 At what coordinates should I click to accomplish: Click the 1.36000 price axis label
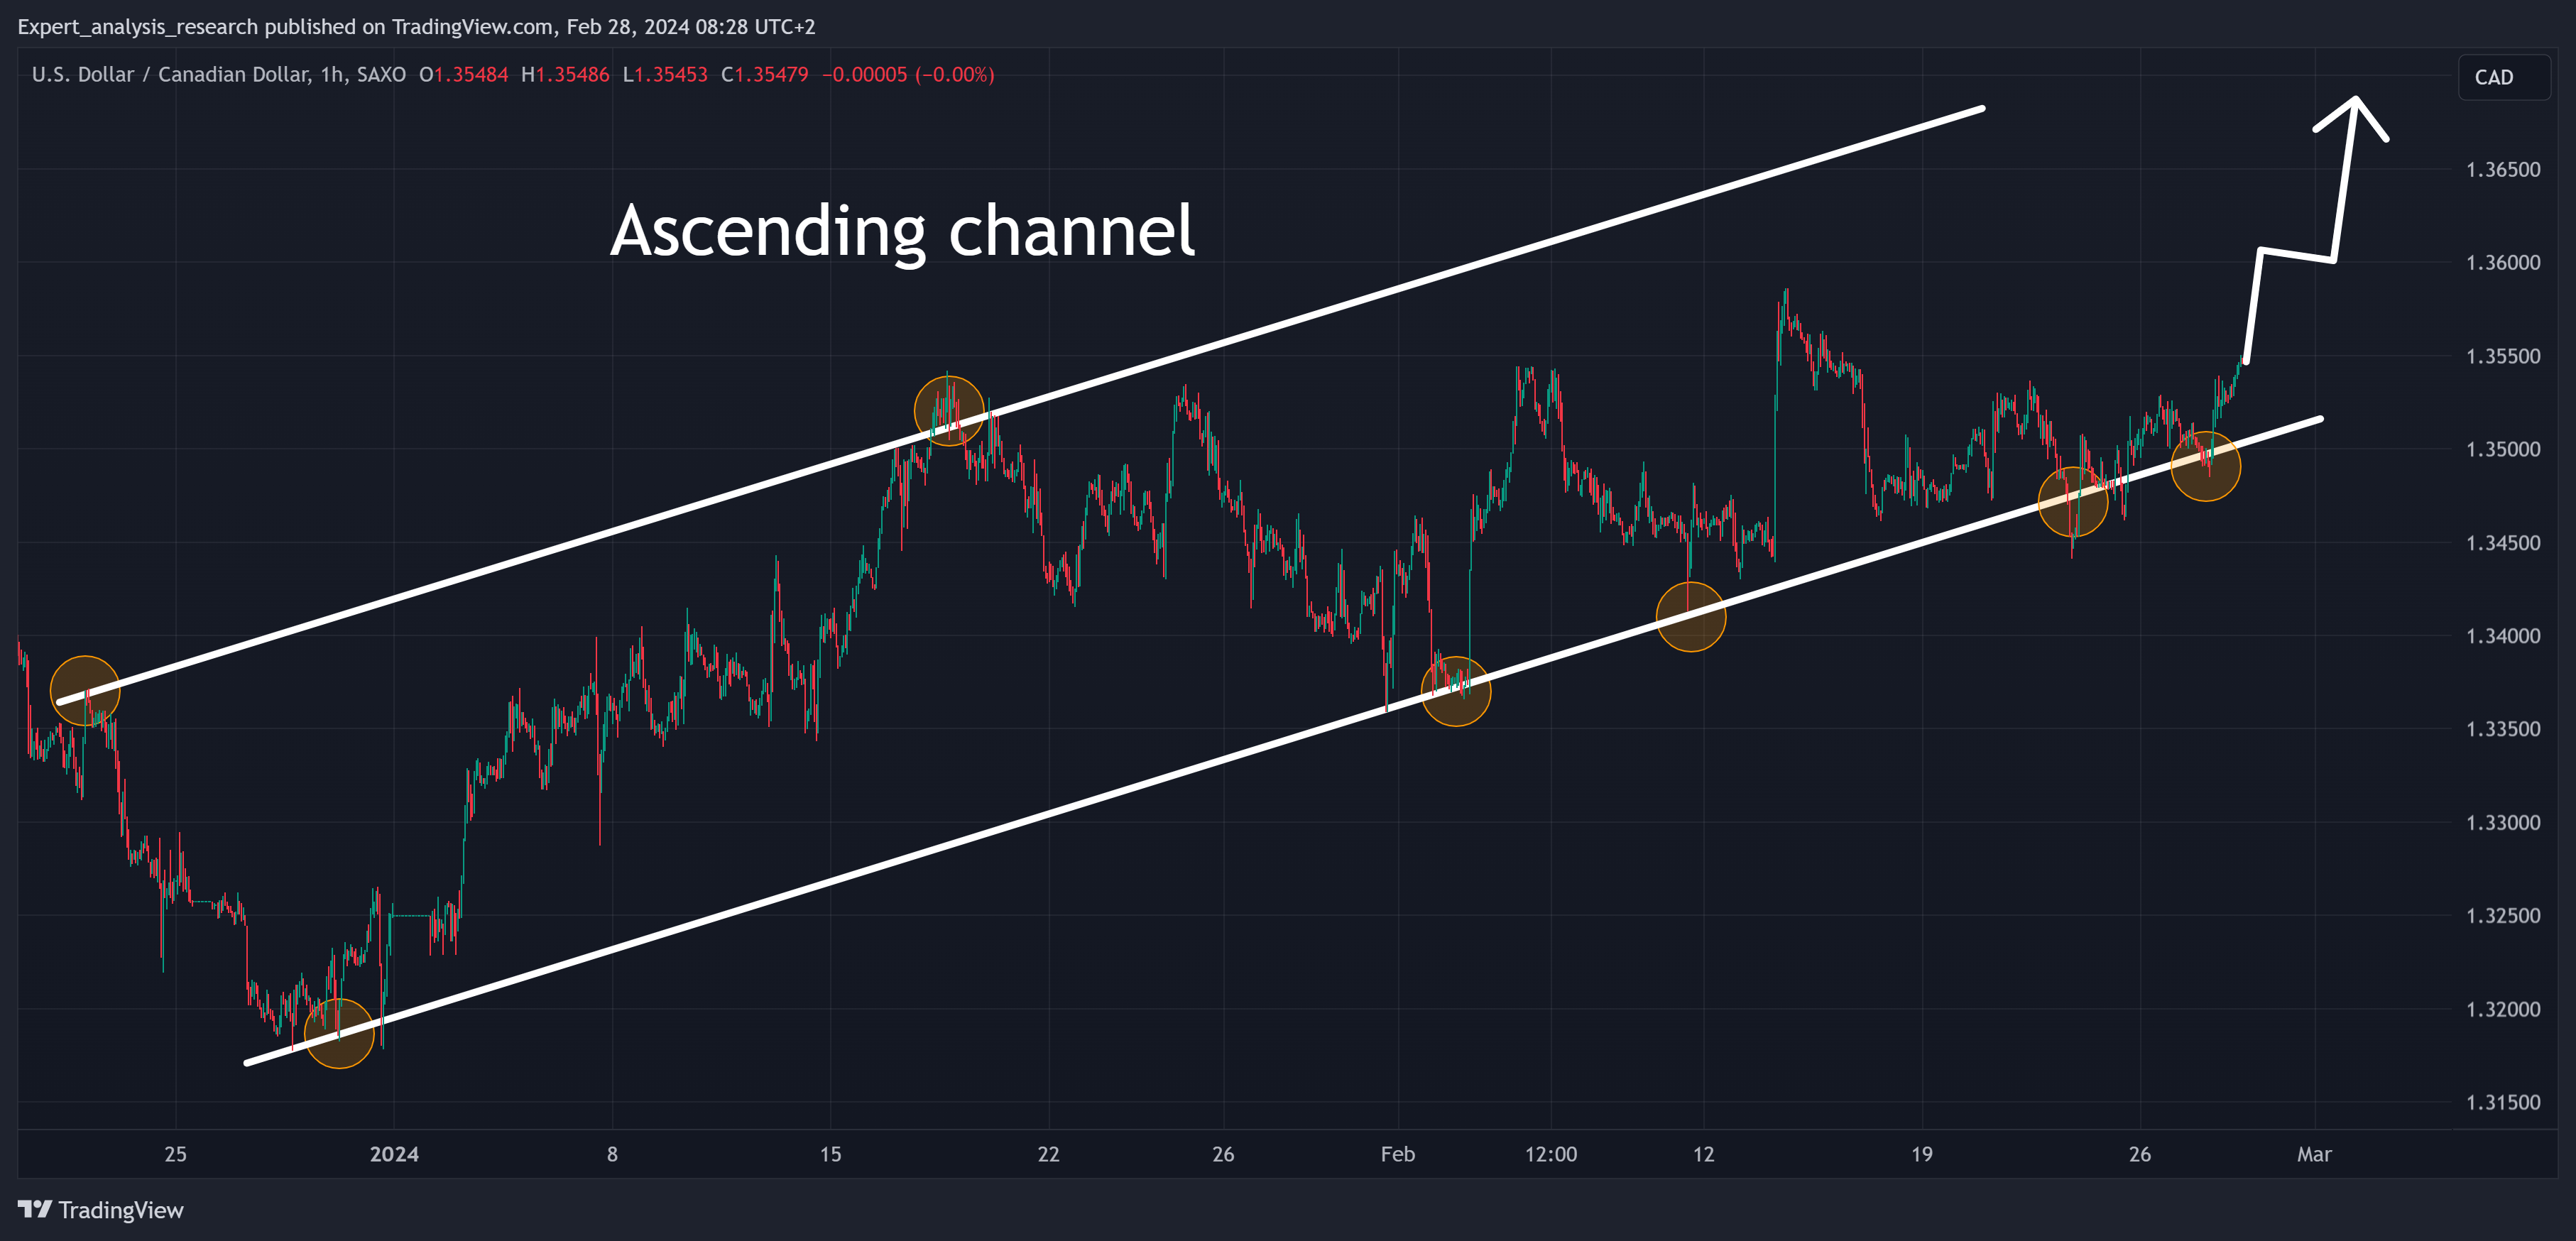(x=2503, y=262)
